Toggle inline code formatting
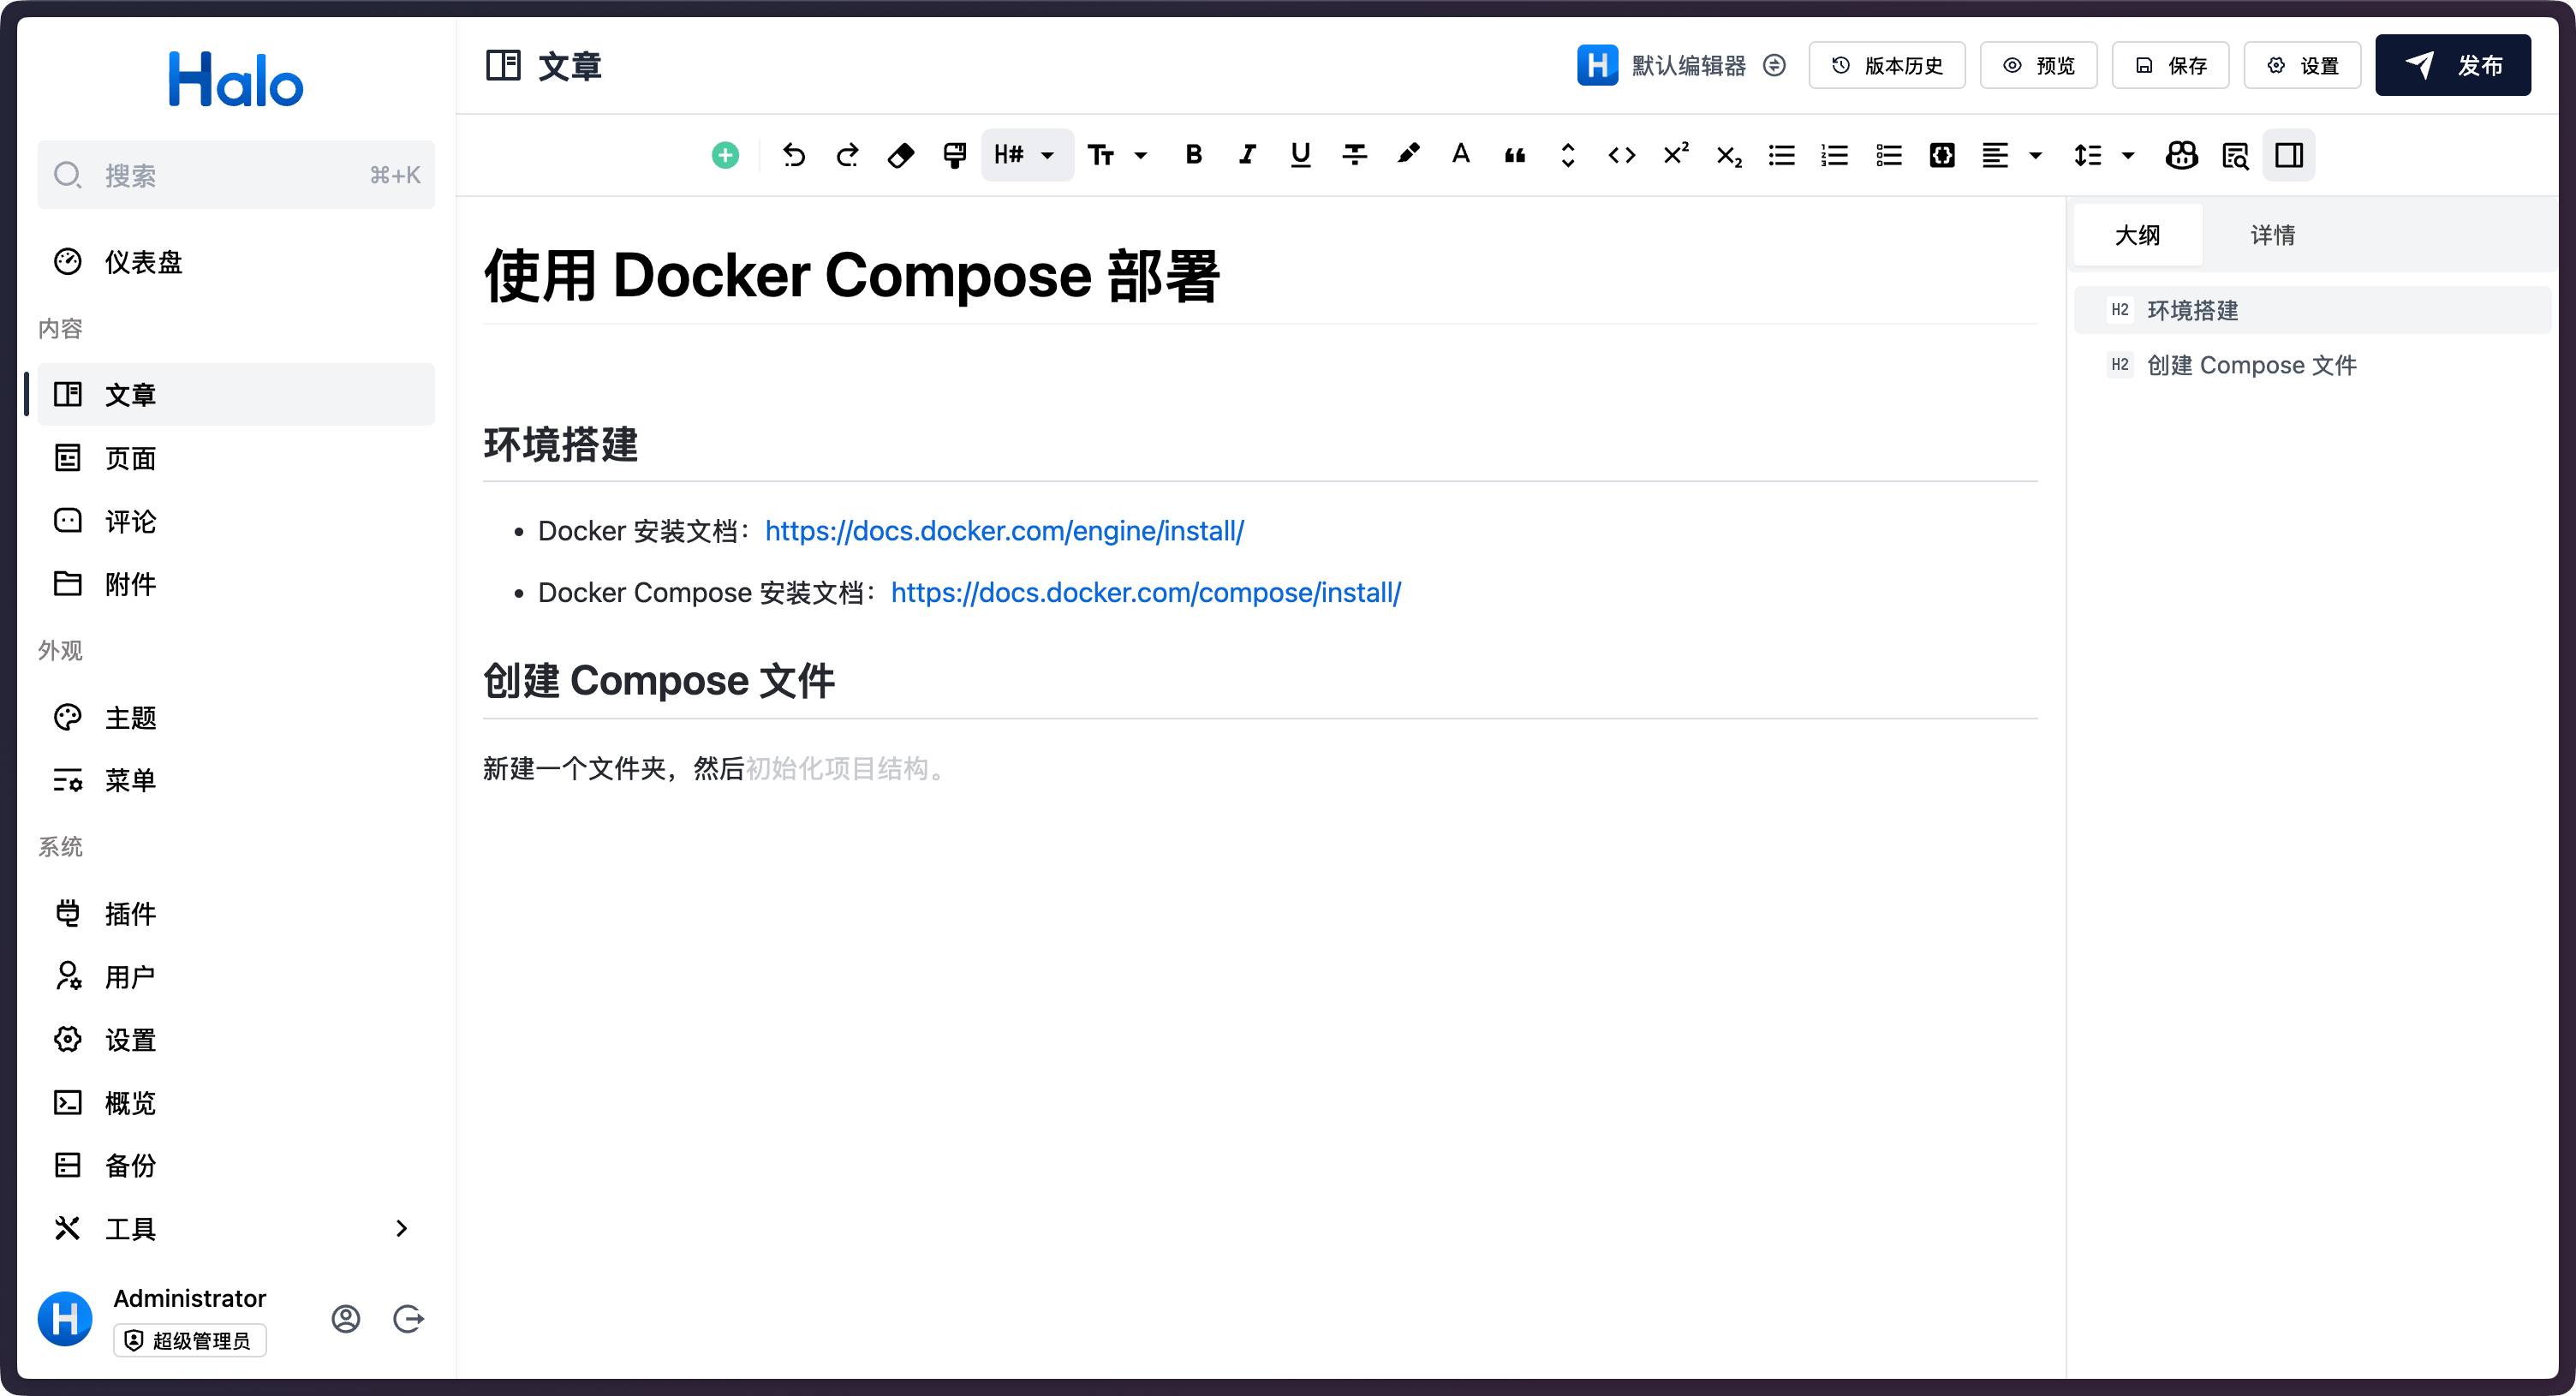 [1622, 155]
